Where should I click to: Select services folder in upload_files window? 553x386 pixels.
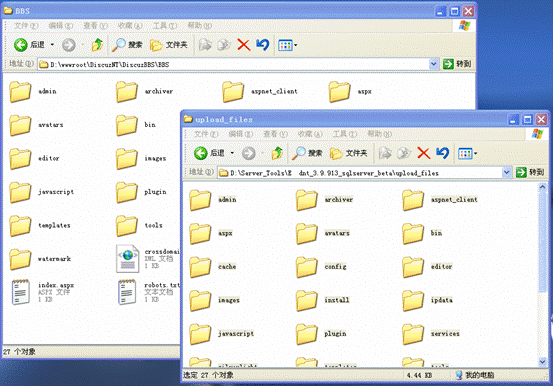coord(431,334)
